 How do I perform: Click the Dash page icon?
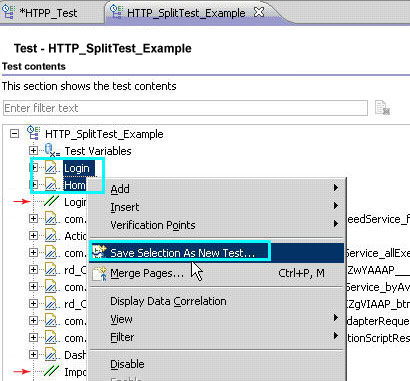[51, 354]
